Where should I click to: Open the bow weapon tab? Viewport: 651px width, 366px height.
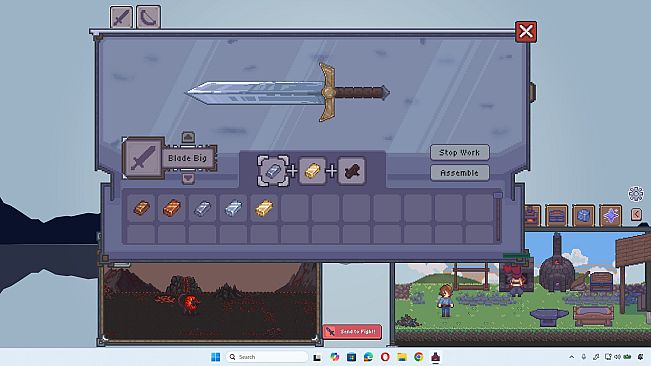coord(148,17)
